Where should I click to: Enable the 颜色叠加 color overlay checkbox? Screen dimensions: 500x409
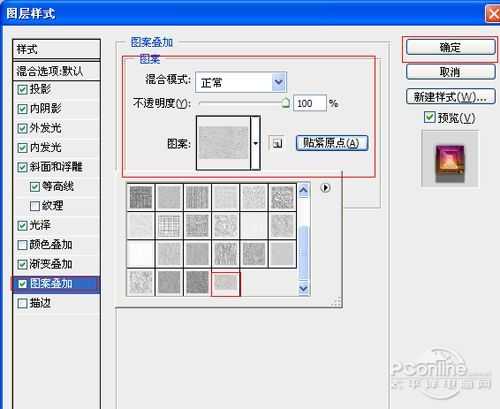point(22,245)
